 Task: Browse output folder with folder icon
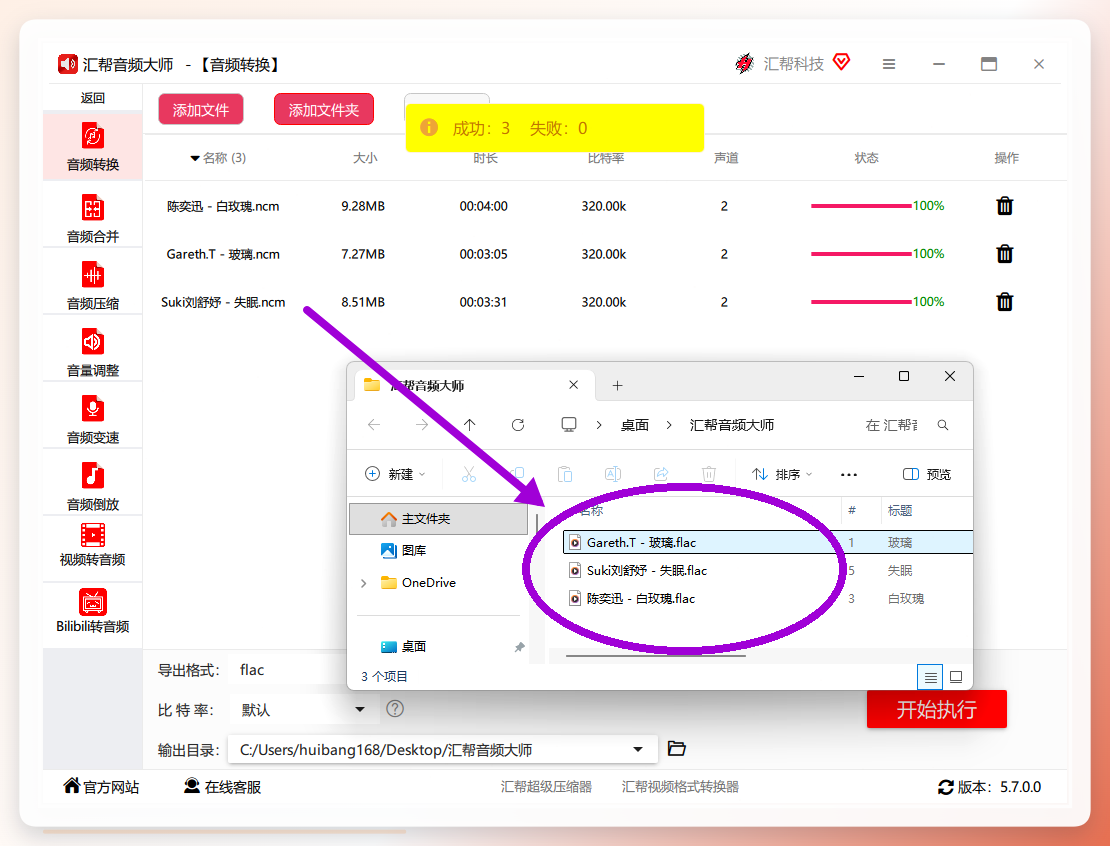click(677, 748)
